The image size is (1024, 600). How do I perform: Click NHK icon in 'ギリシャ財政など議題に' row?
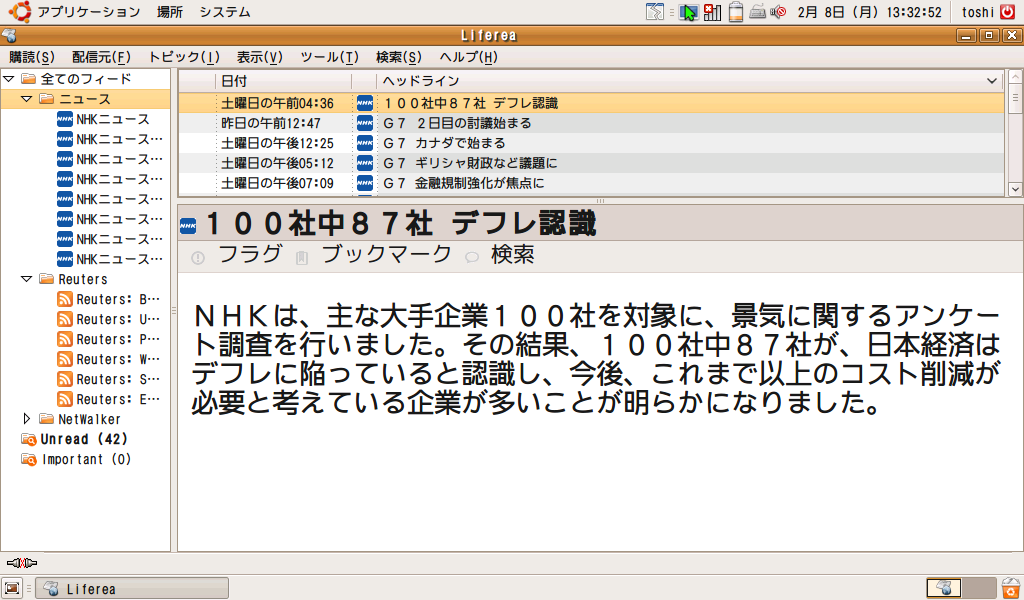(365, 163)
